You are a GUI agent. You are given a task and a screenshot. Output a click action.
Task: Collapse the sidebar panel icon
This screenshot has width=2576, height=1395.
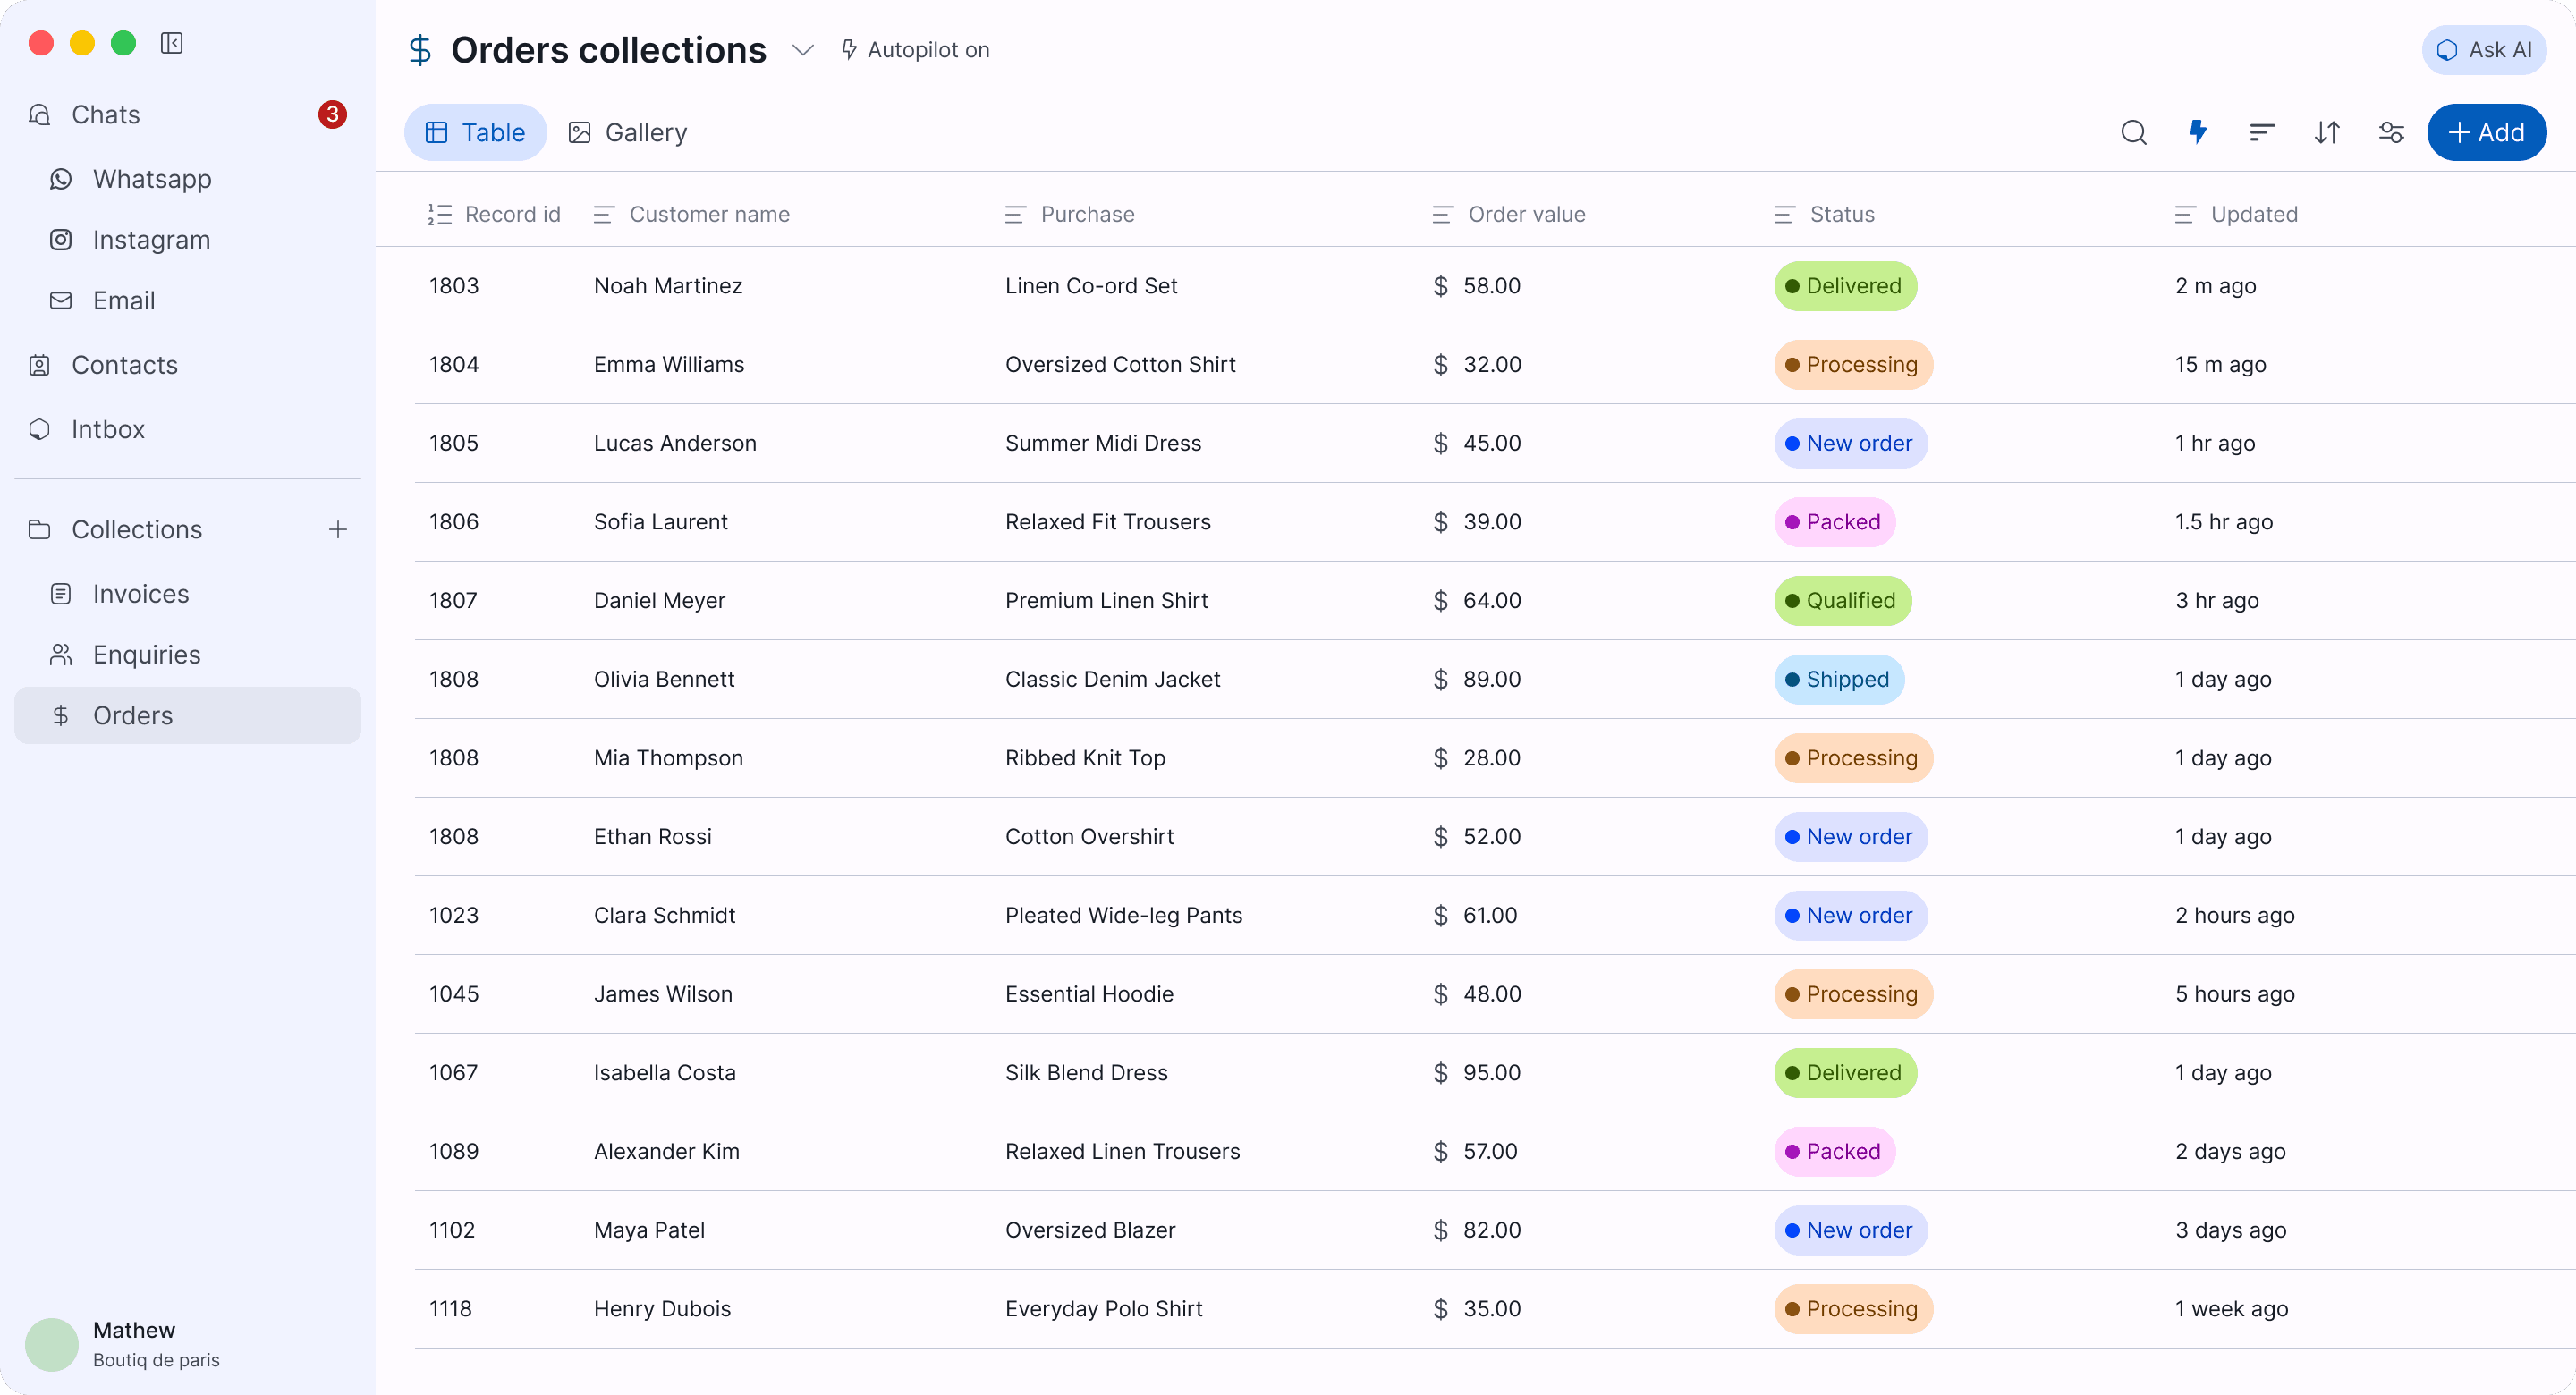pyautogui.click(x=172, y=43)
